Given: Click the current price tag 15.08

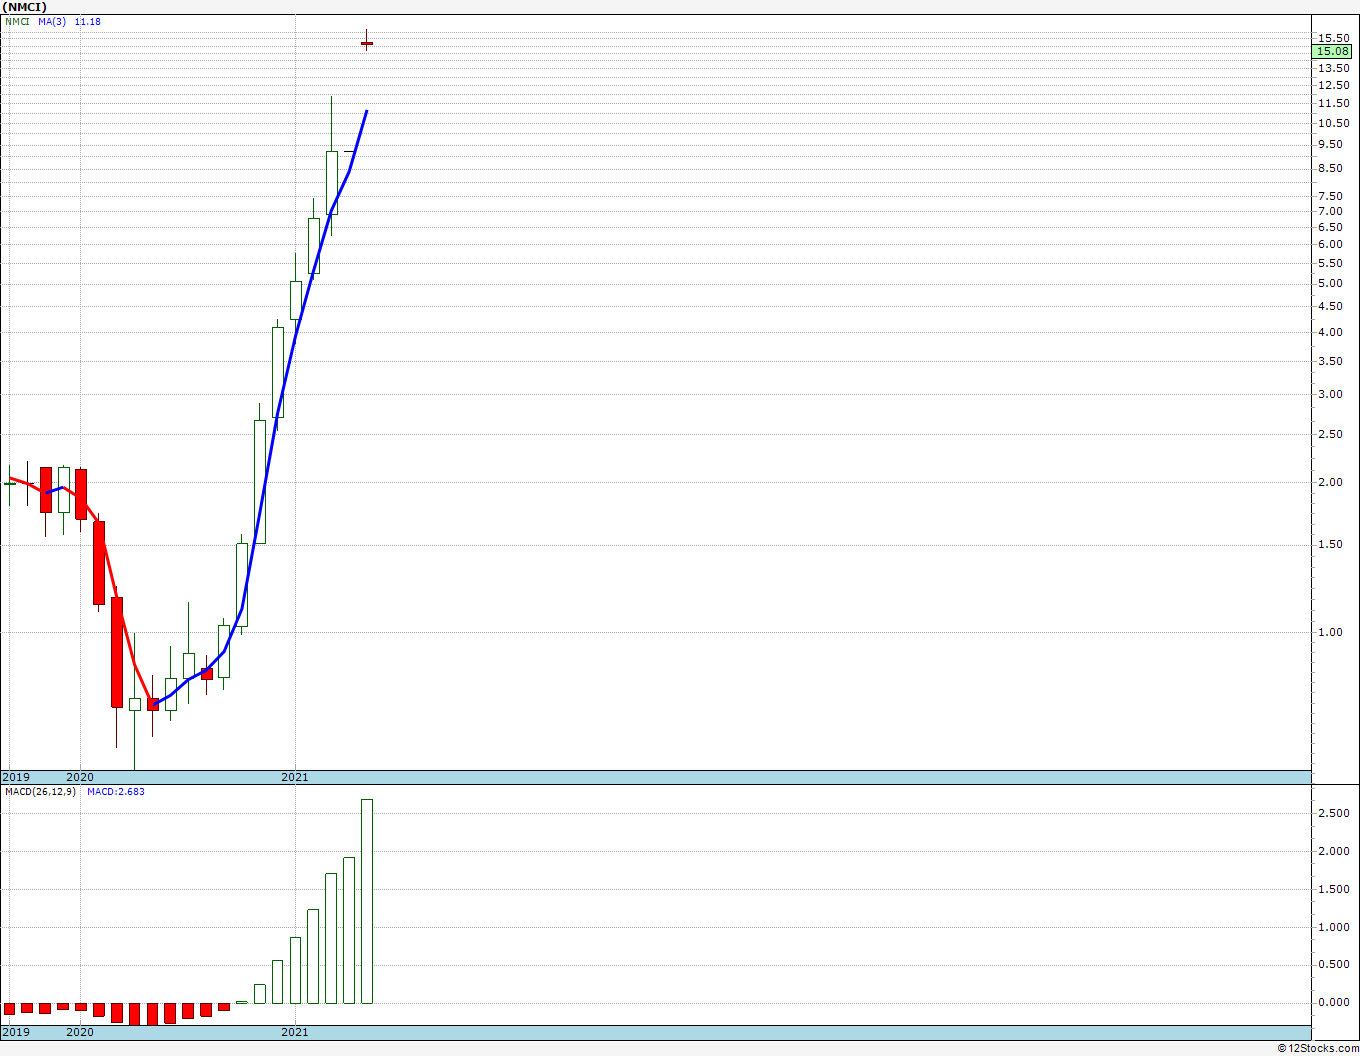Looking at the screenshot, I should (1333, 51).
